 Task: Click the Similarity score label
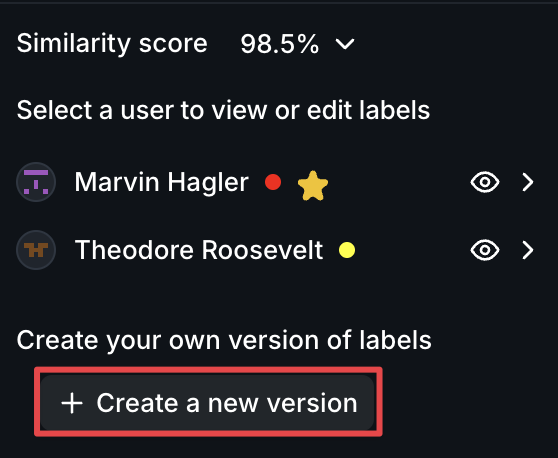click(x=112, y=43)
